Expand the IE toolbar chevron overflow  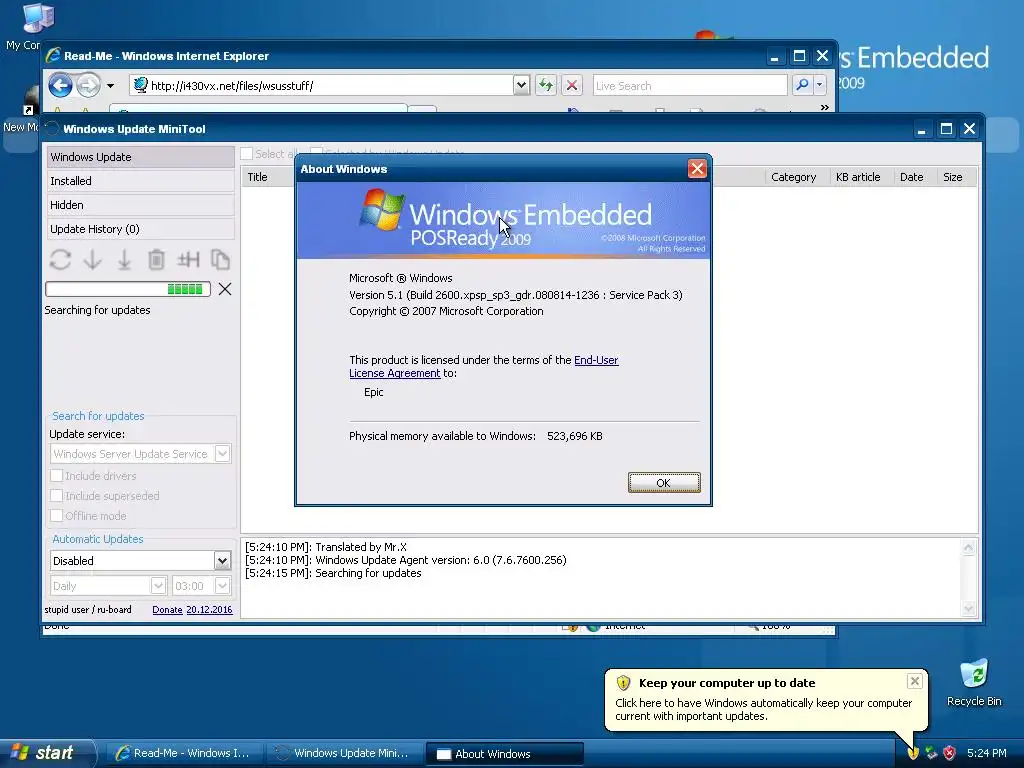(824, 107)
